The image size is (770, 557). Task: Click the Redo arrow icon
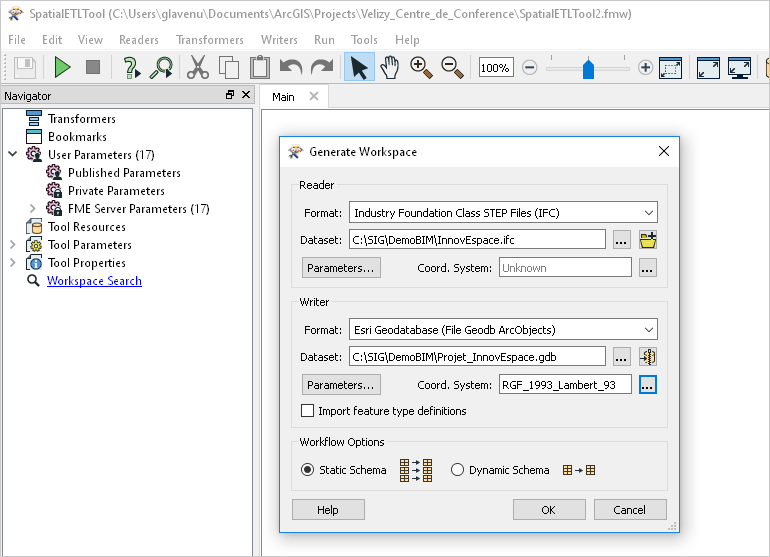tap(322, 67)
